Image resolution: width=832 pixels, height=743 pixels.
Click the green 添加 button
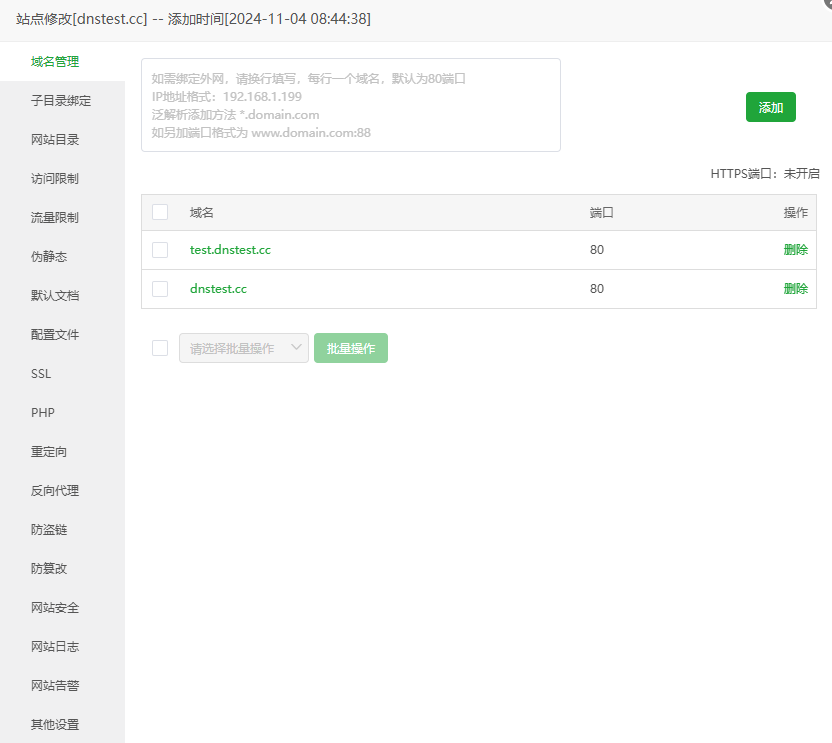click(x=770, y=107)
